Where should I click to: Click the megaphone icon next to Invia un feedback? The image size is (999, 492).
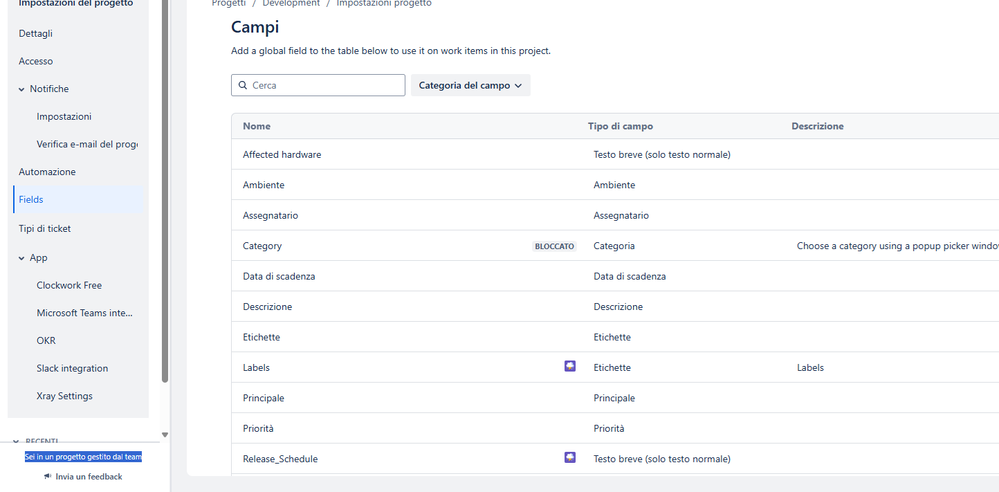[x=48, y=477]
